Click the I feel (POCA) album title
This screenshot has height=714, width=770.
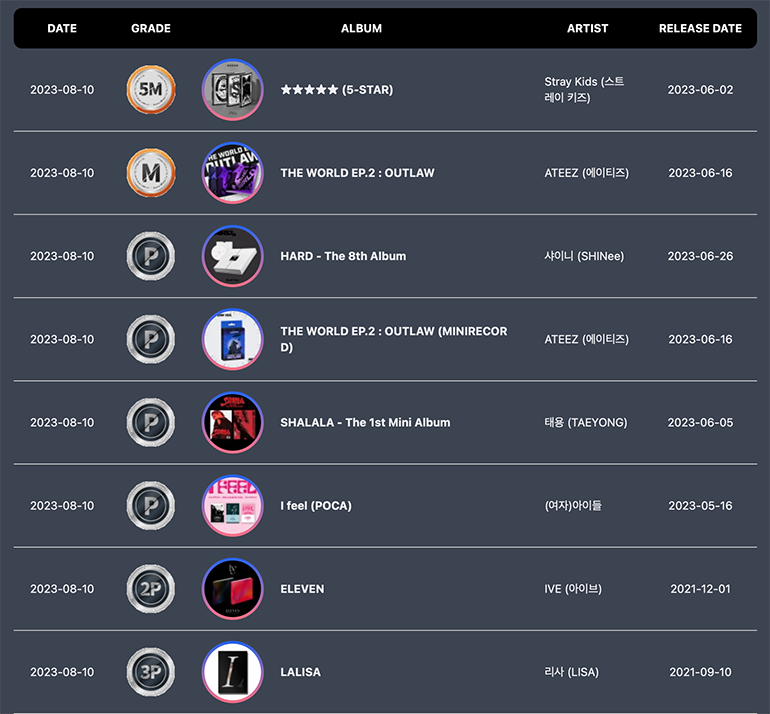[316, 505]
